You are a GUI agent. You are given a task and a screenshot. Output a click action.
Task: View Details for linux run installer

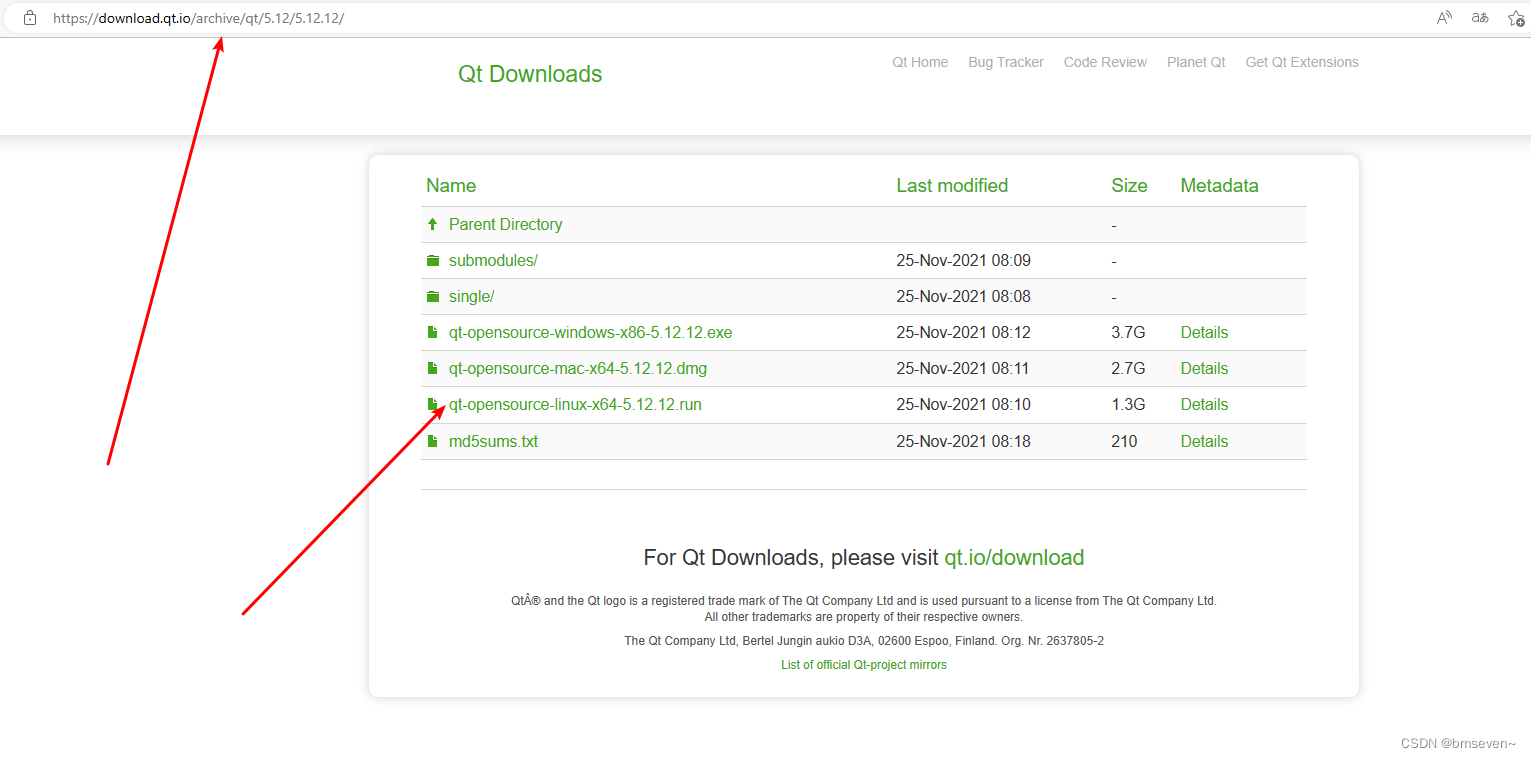[x=1204, y=404]
